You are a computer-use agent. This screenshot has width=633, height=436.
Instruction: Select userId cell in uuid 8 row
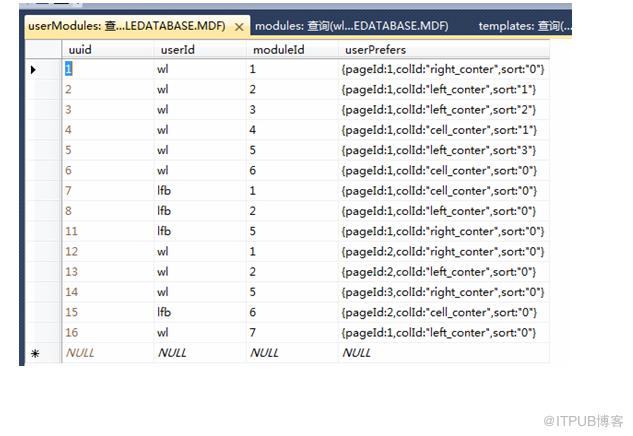coord(200,211)
